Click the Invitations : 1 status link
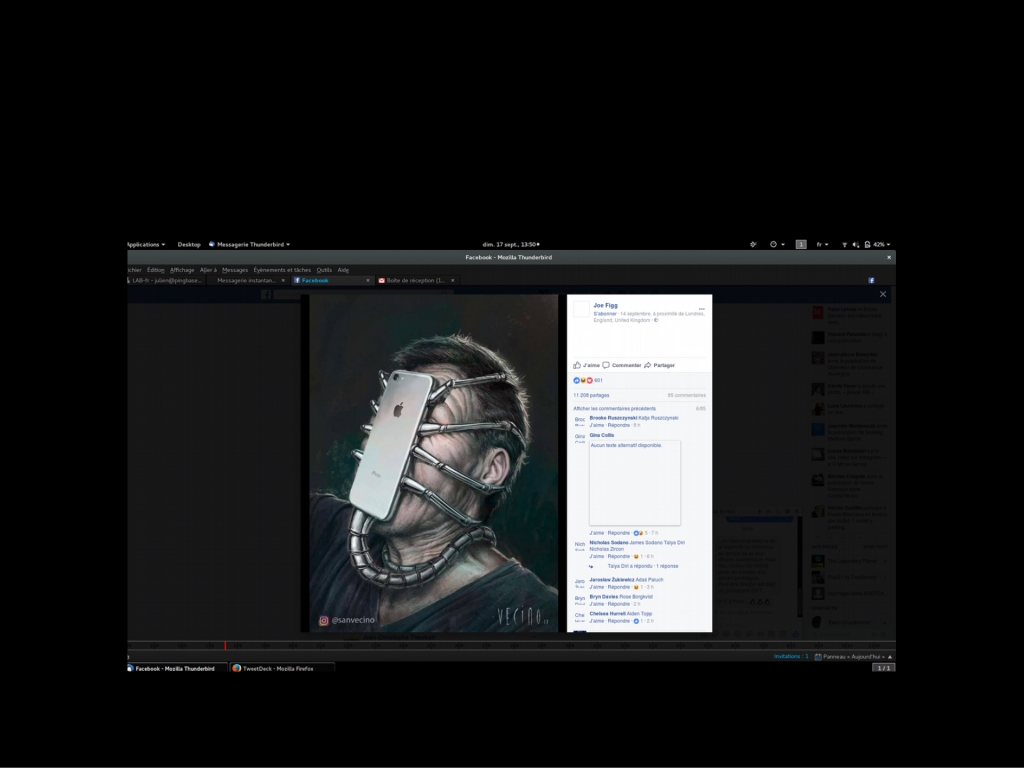Viewport: 1024px width, 768px height. tap(791, 656)
